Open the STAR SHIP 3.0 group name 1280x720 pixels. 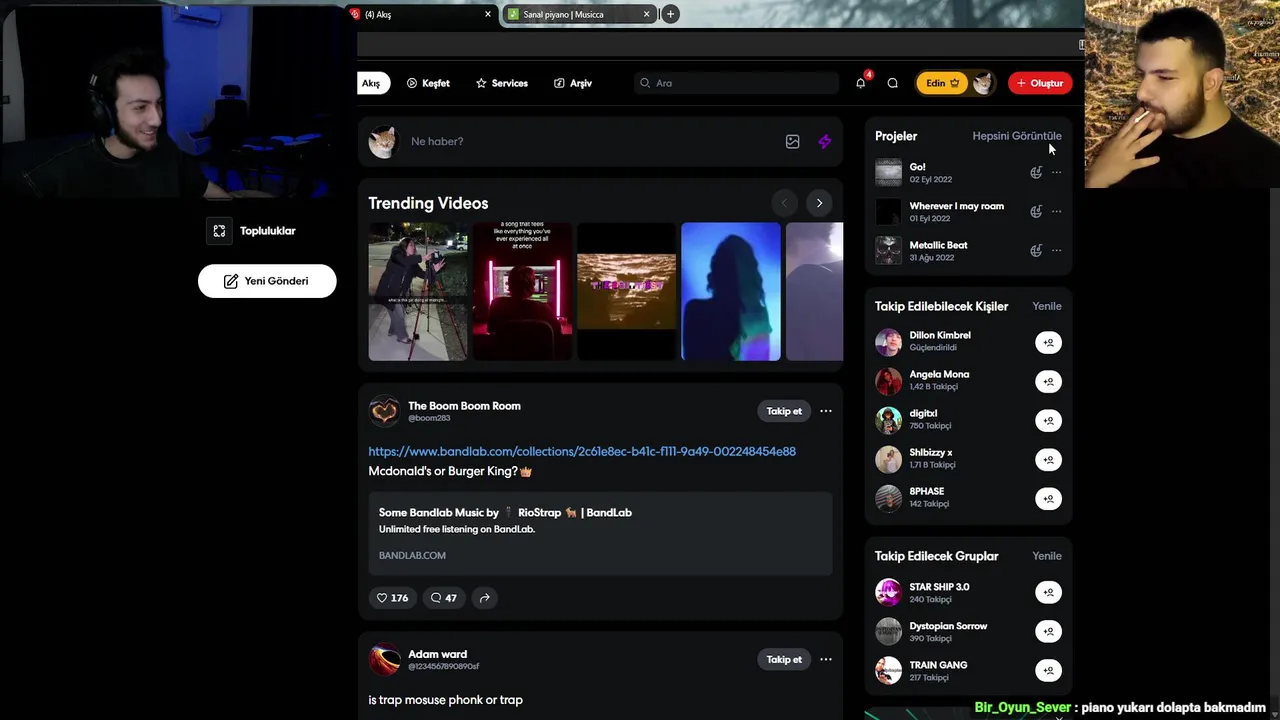point(939,587)
